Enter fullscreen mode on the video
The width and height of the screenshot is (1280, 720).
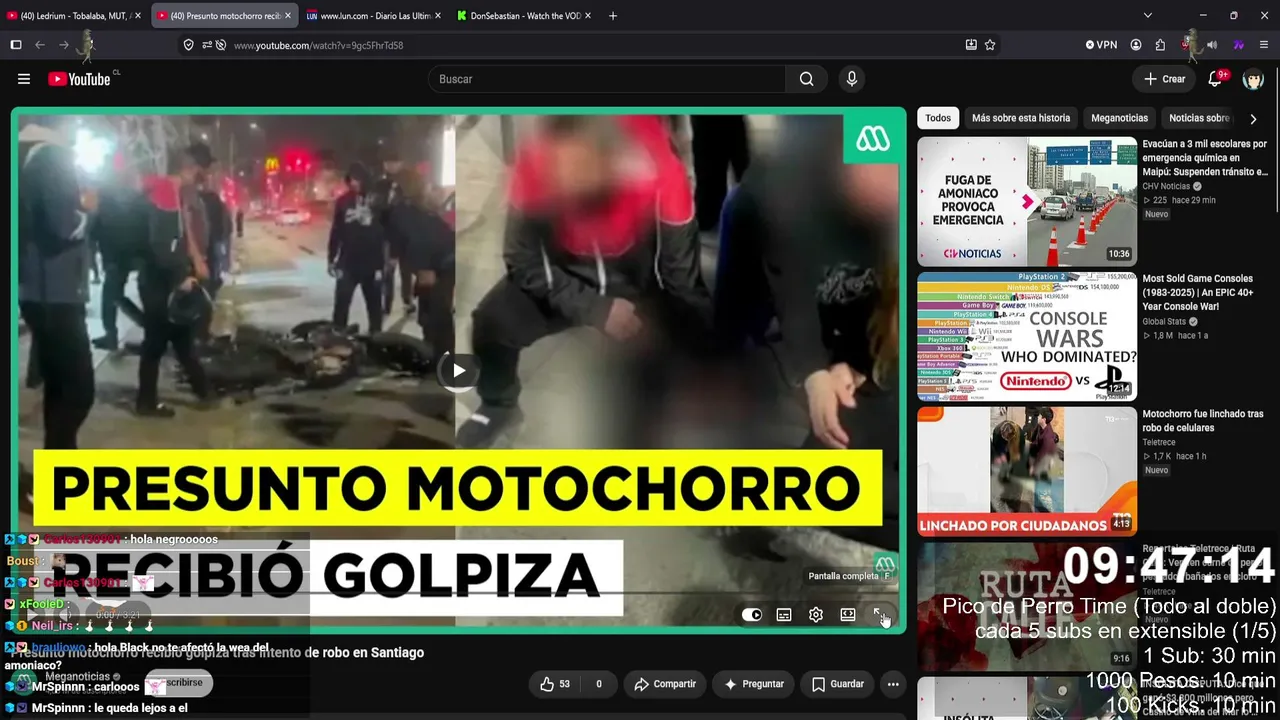[879, 615]
